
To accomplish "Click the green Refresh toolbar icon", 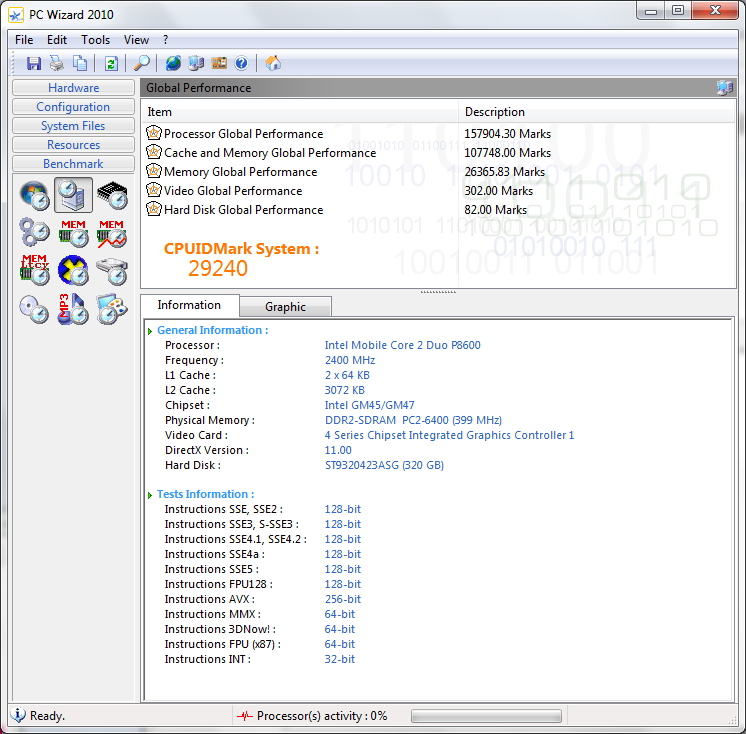I will 111,63.
